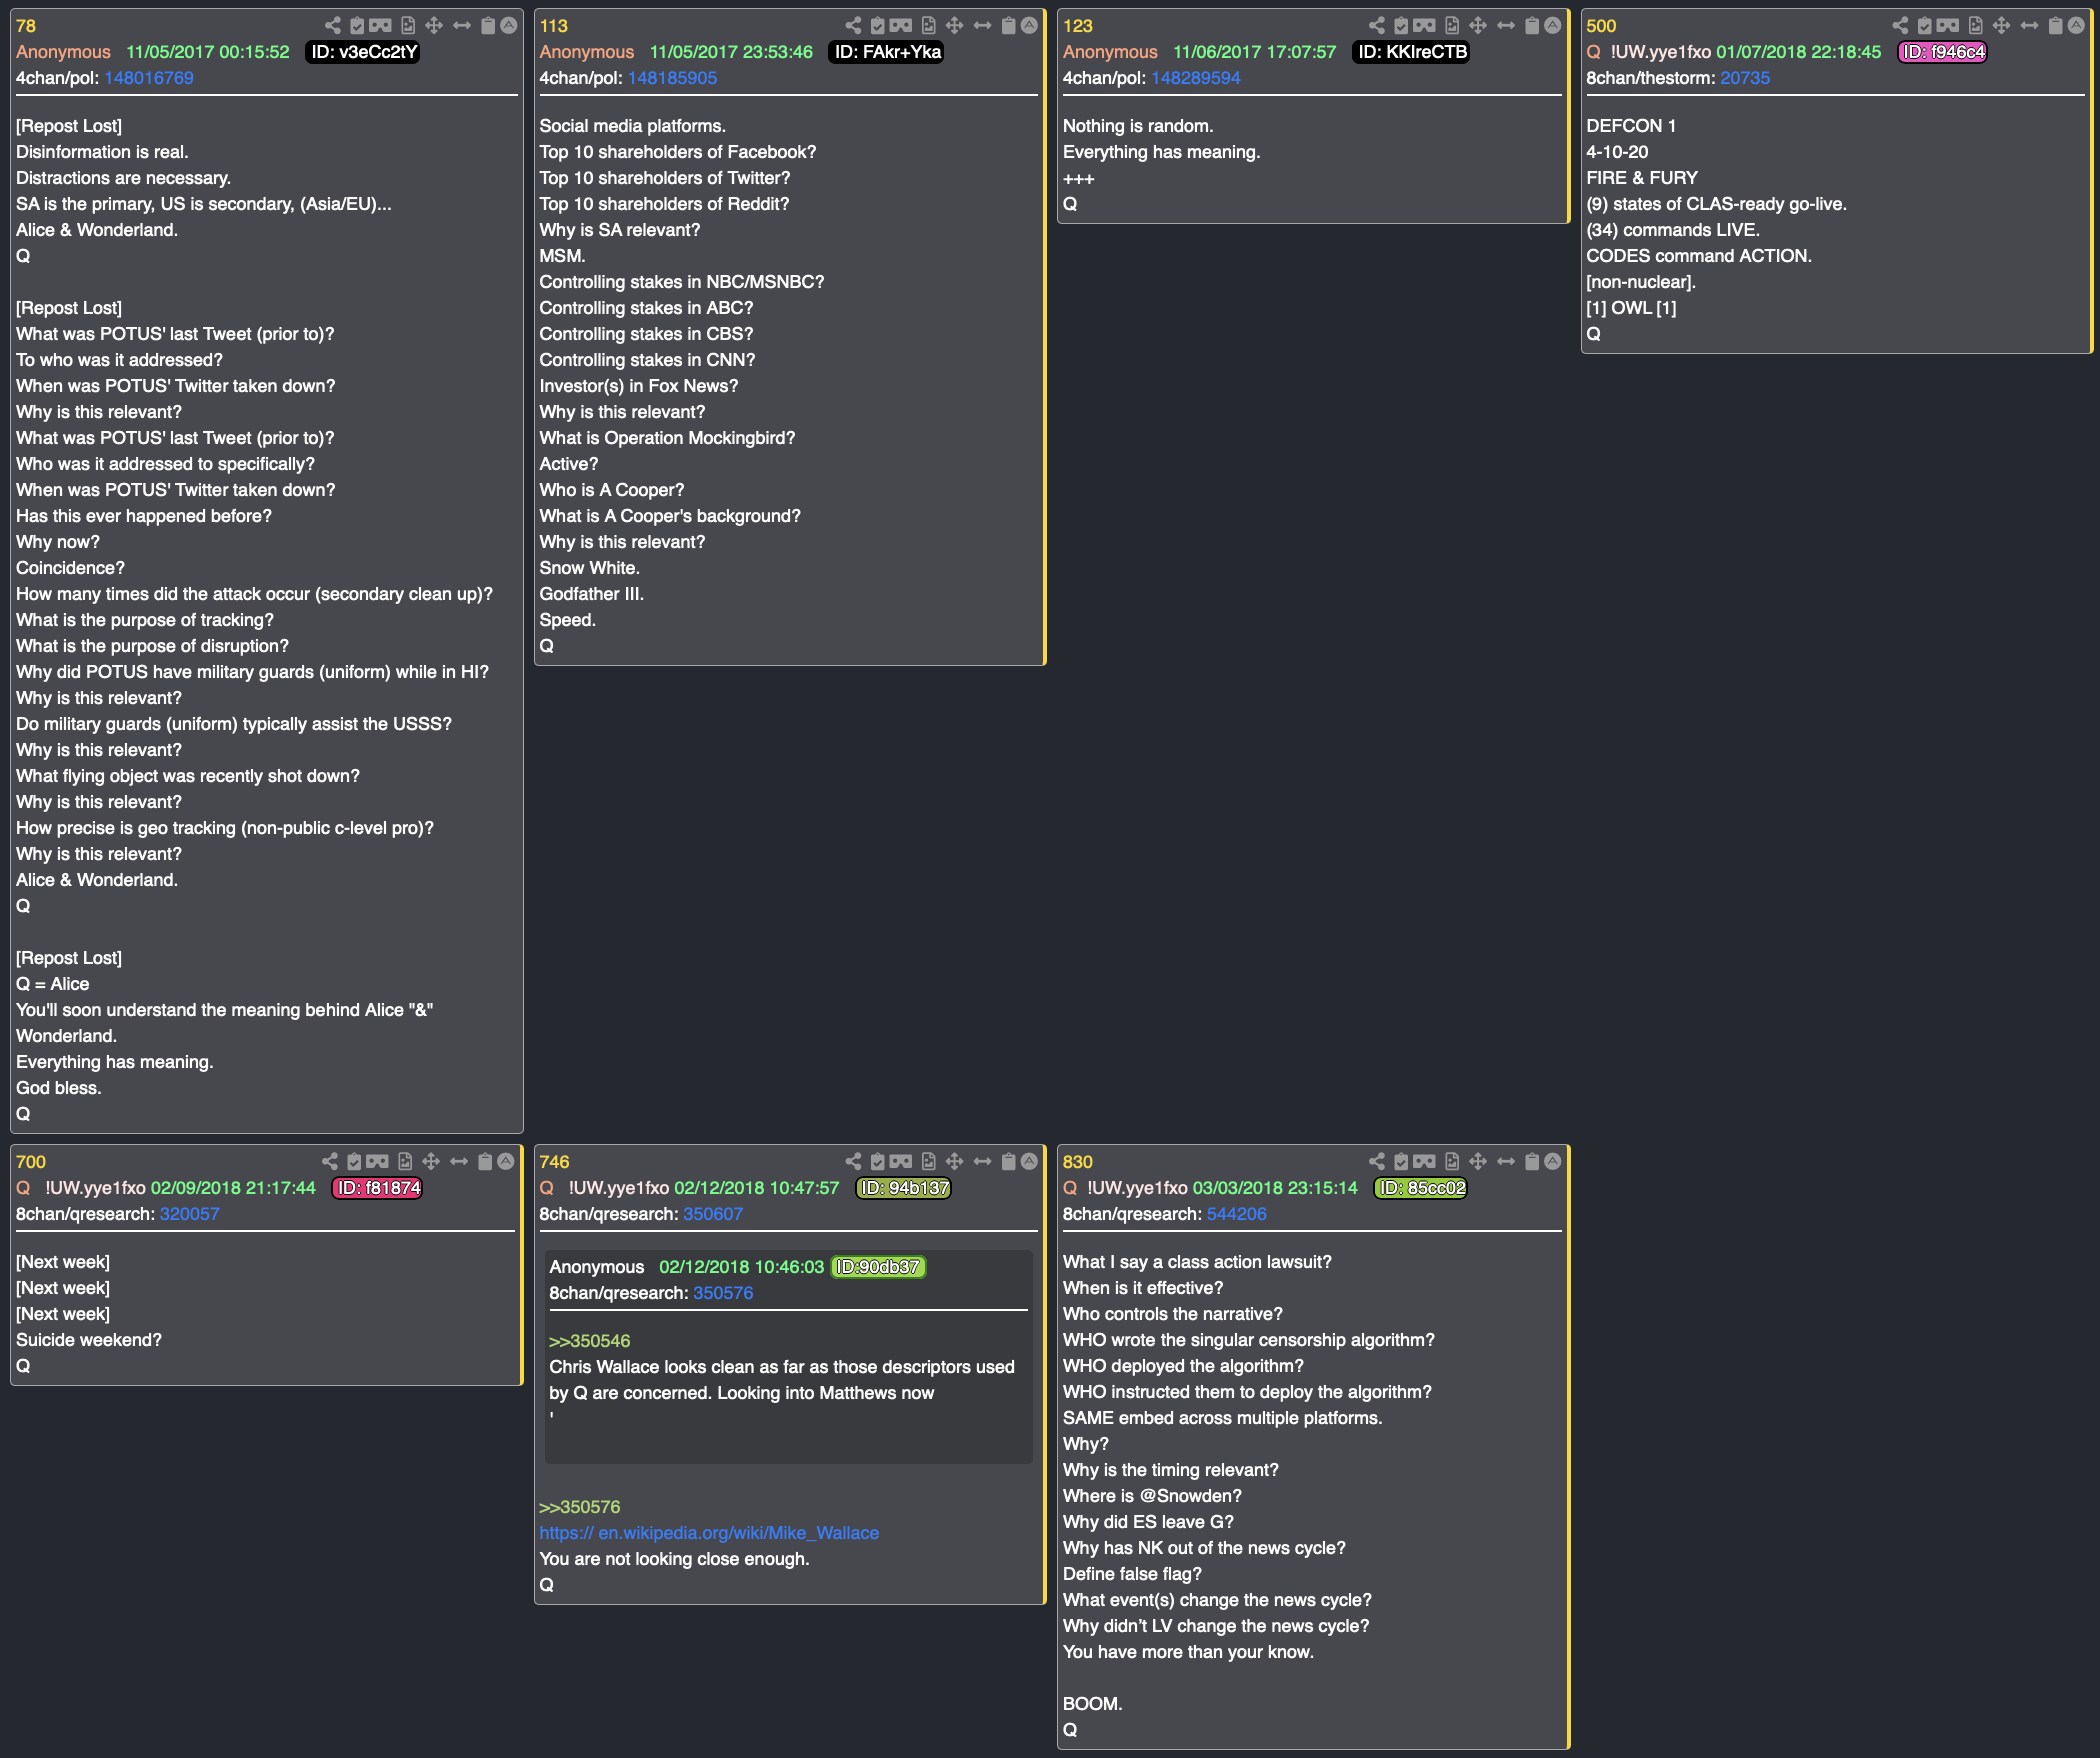Click the four-way move icon on post 78
The width and height of the screenshot is (2100, 1758).
point(433,25)
